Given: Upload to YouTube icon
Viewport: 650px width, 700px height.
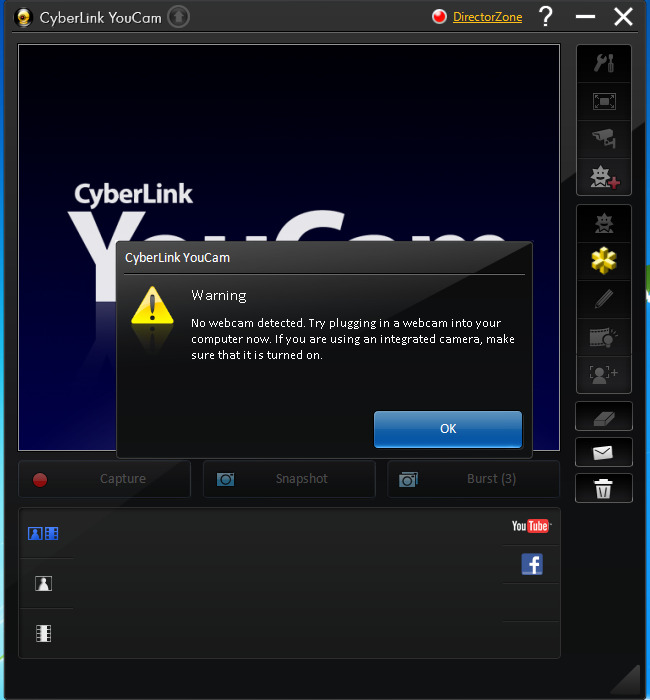Looking at the screenshot, I should click(x=531, y=526).
